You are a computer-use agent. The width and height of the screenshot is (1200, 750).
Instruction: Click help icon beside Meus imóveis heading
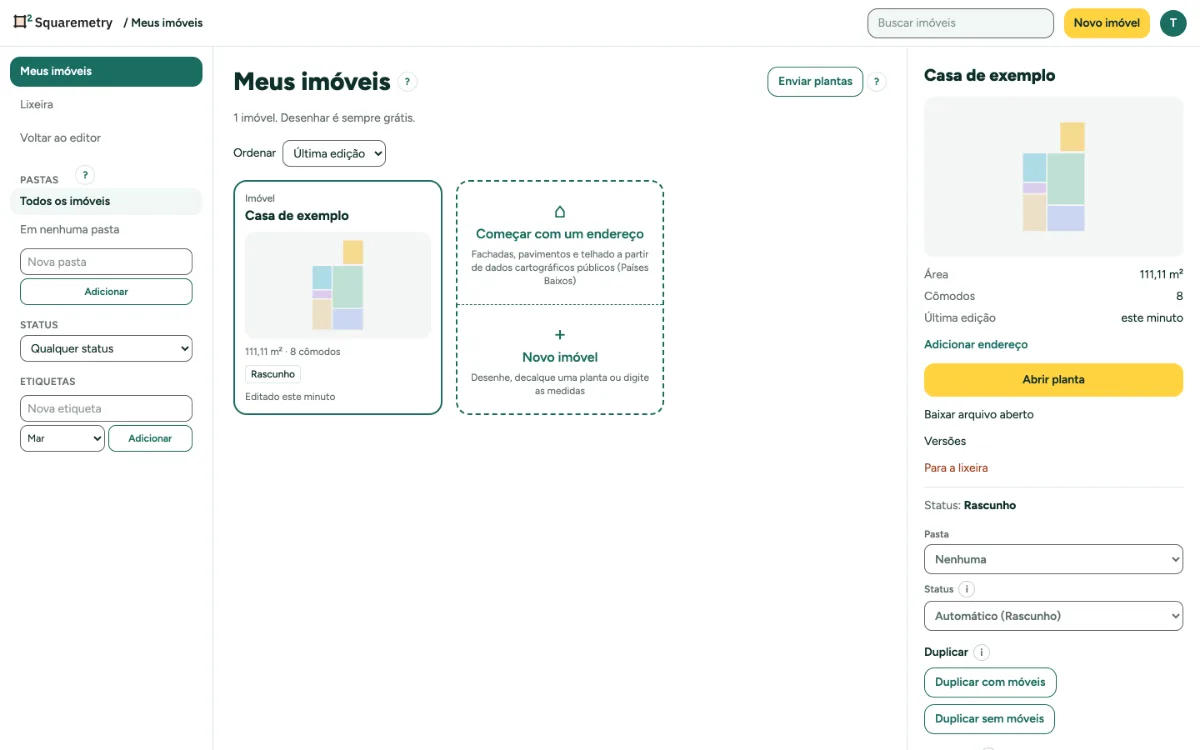(407, 82)
